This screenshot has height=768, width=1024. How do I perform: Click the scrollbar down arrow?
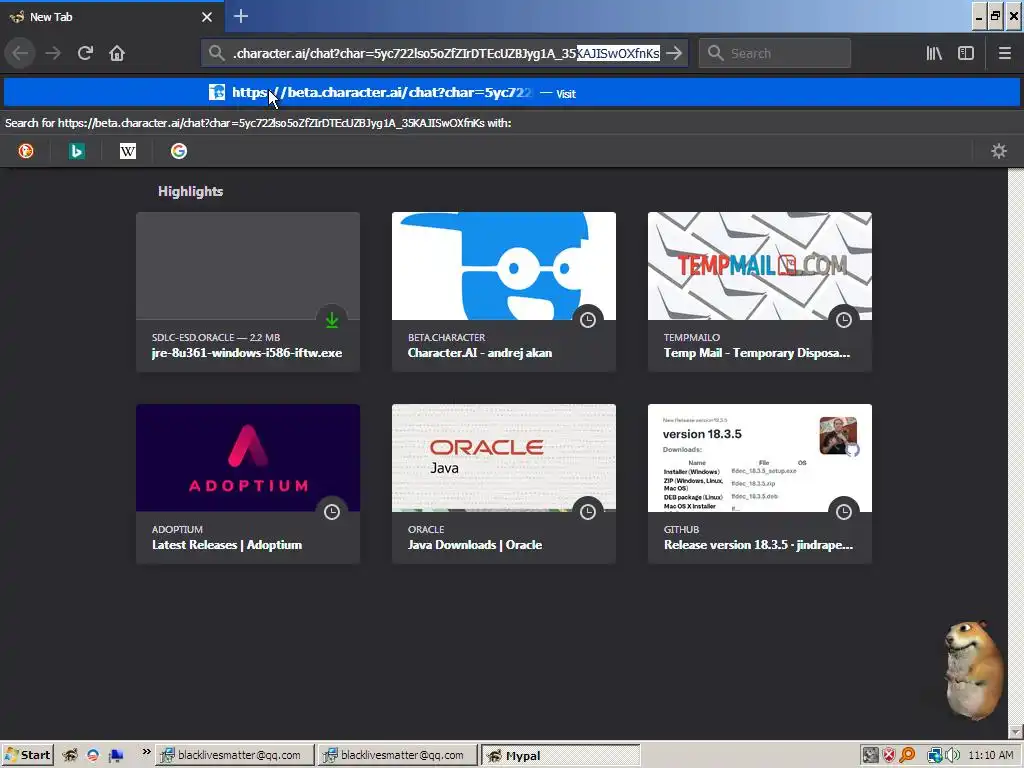(x=1016, y=731)
